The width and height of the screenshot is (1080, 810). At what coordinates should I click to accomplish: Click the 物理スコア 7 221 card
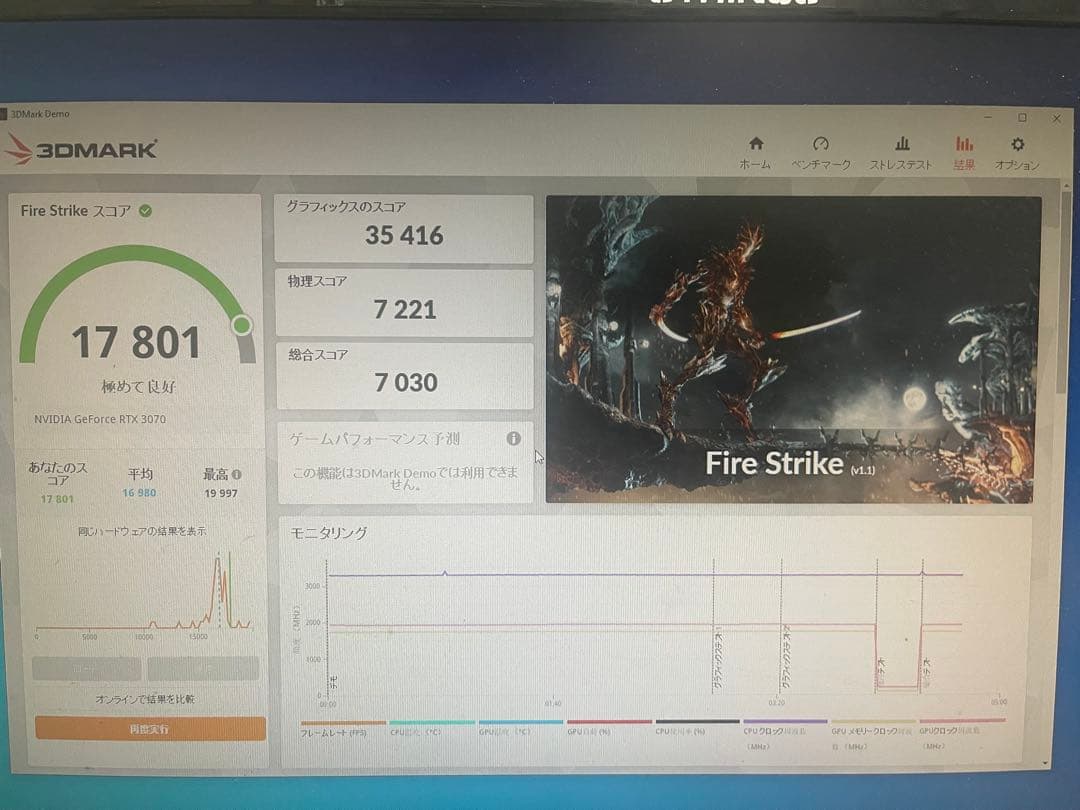click(404, 303)
